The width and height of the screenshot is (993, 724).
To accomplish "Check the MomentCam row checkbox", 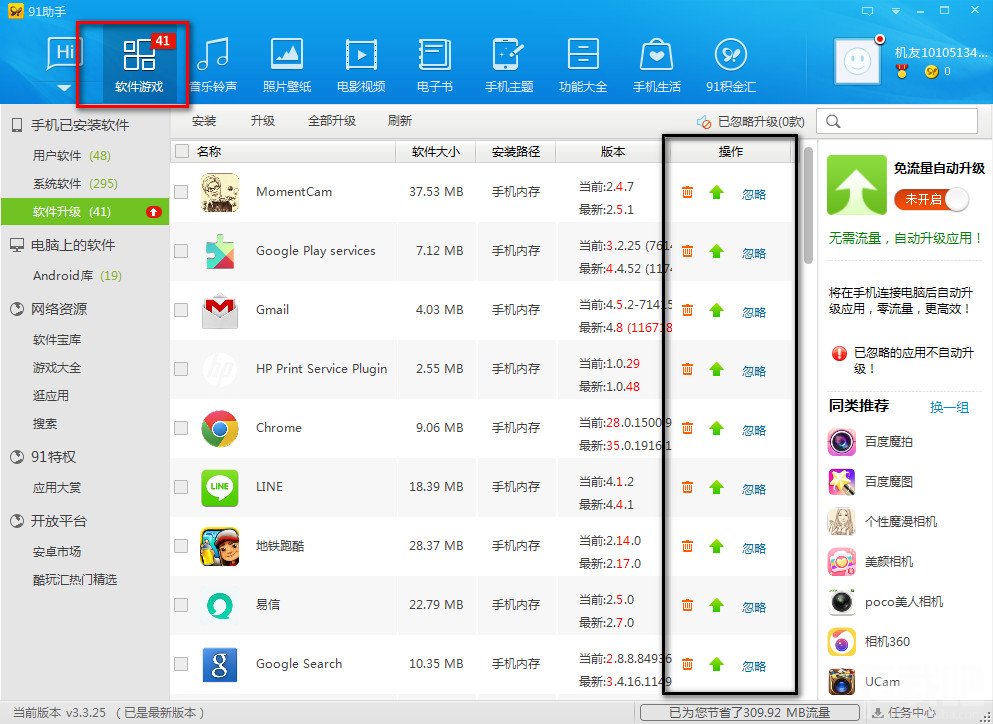I will click(x=181, y=192).
